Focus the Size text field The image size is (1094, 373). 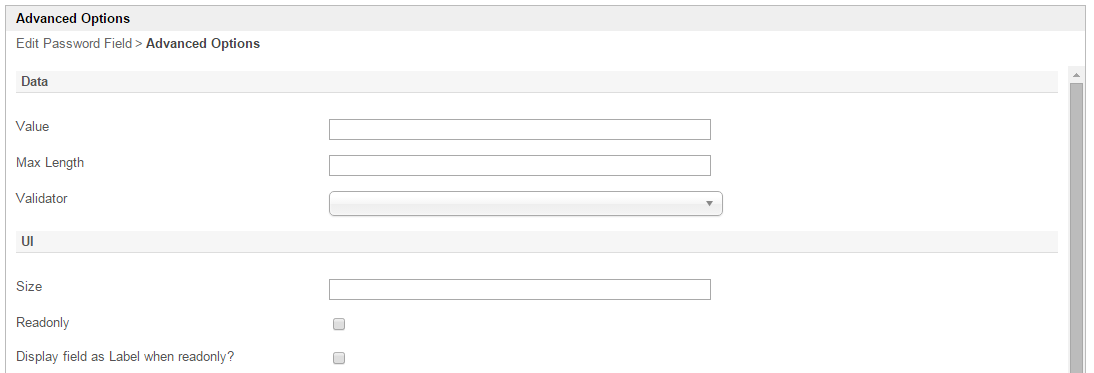click(x=520, y=289)
